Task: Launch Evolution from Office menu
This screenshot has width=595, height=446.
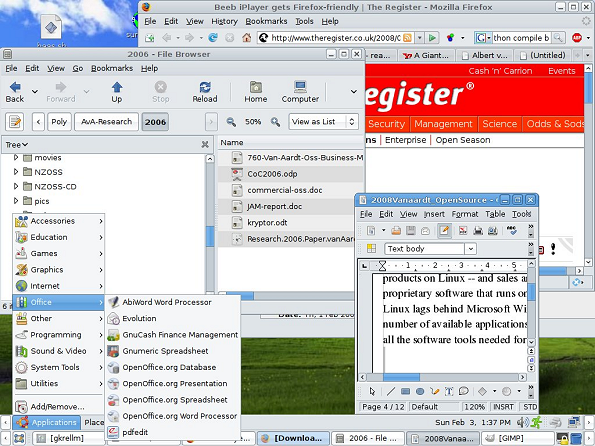Action: pos(173,318)
